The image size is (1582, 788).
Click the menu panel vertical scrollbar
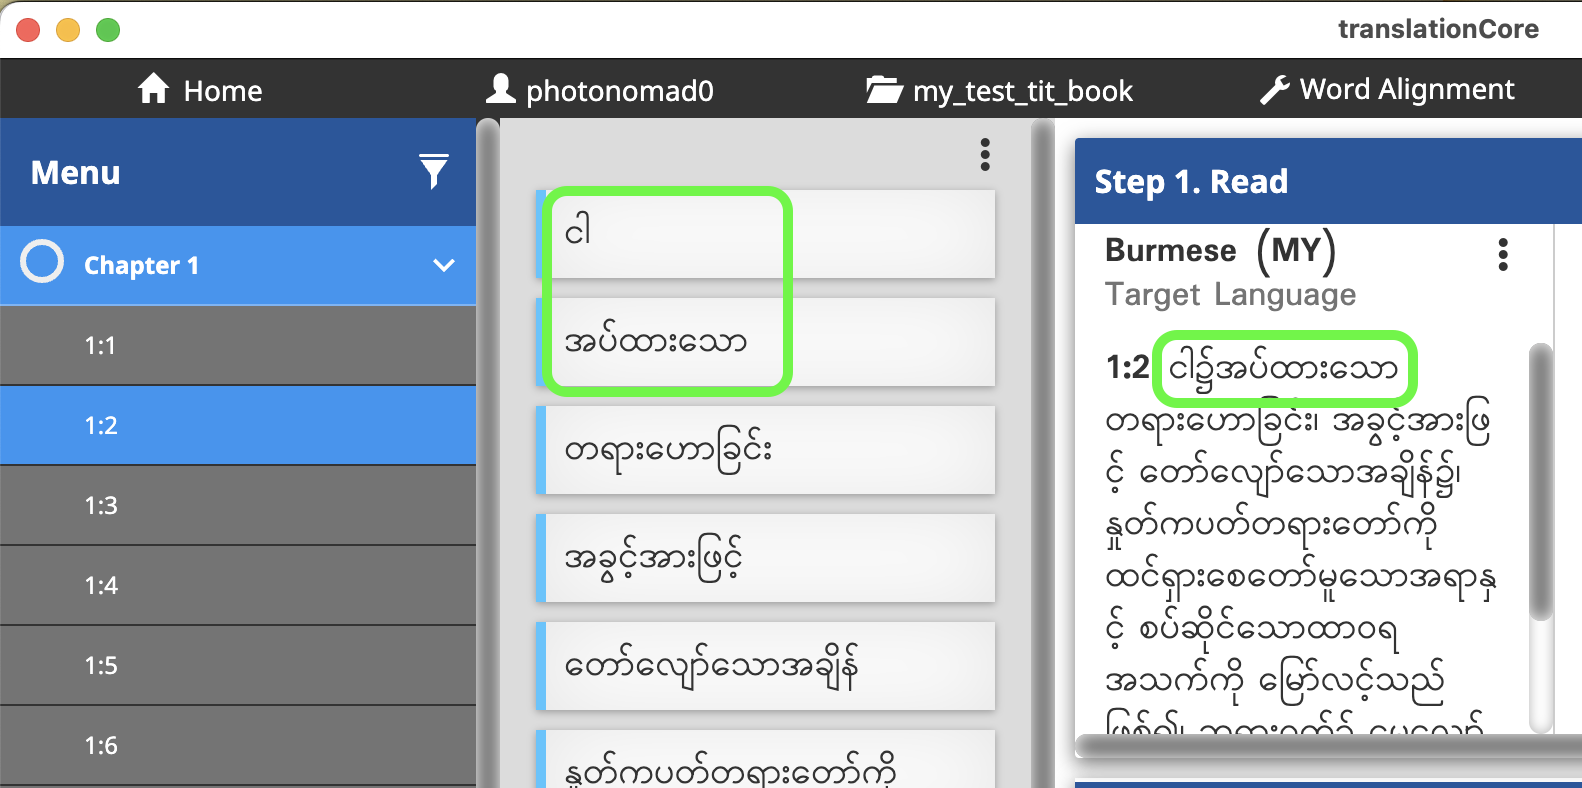coord(488,453)
